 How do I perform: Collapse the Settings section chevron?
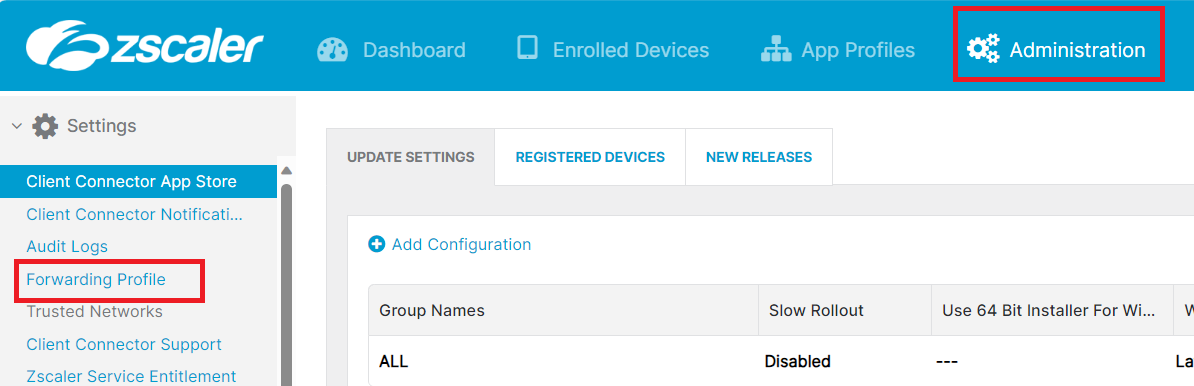[17, 126]
